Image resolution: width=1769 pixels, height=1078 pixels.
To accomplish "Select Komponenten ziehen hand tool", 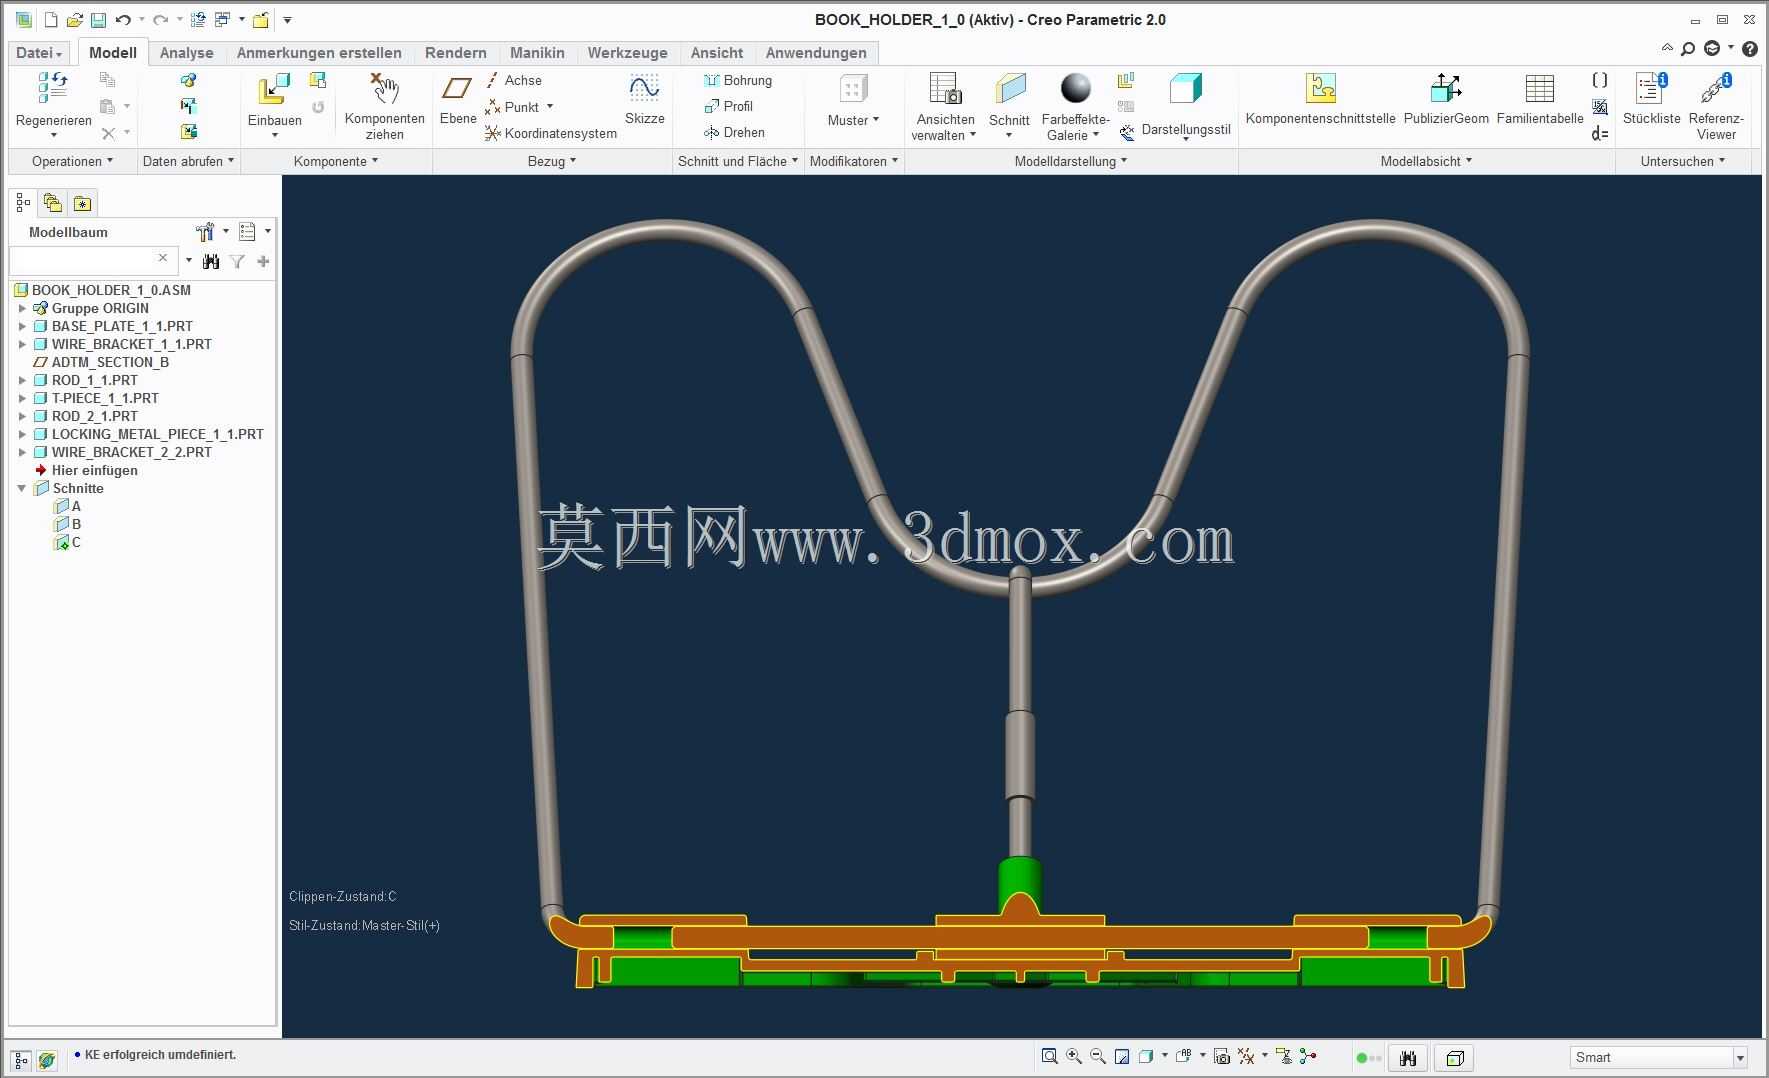I will [x=385, y=89].
